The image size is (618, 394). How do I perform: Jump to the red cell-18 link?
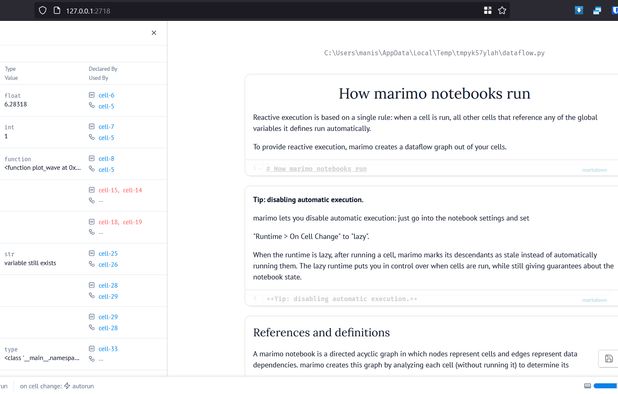[x=109, y=222]
